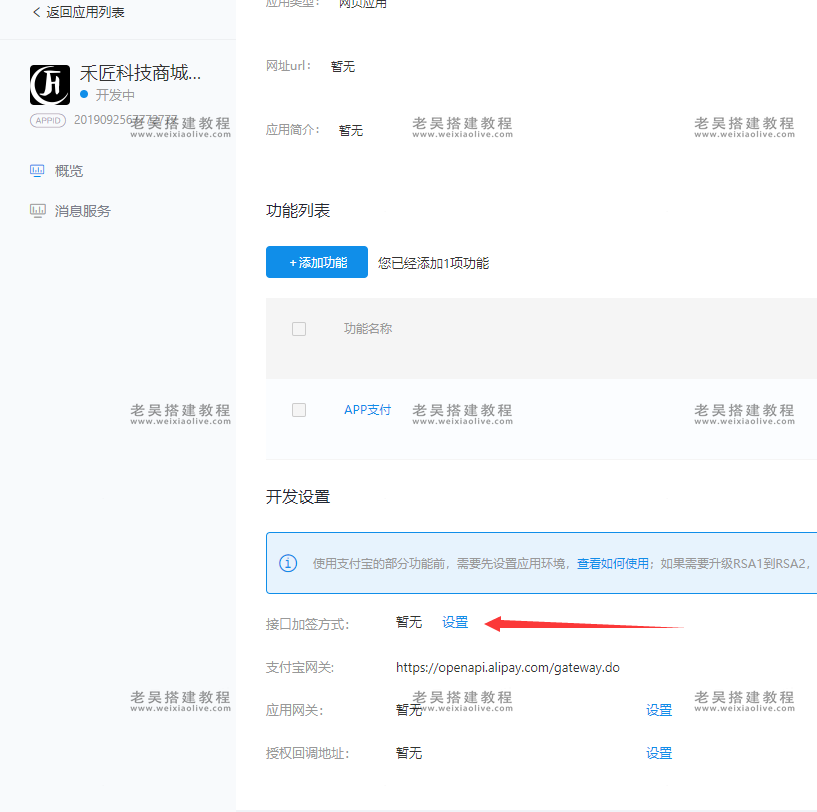Select the 概览 menu item
Image resolution: width=817 pixels, height=812 pixels.
(68, 170)
